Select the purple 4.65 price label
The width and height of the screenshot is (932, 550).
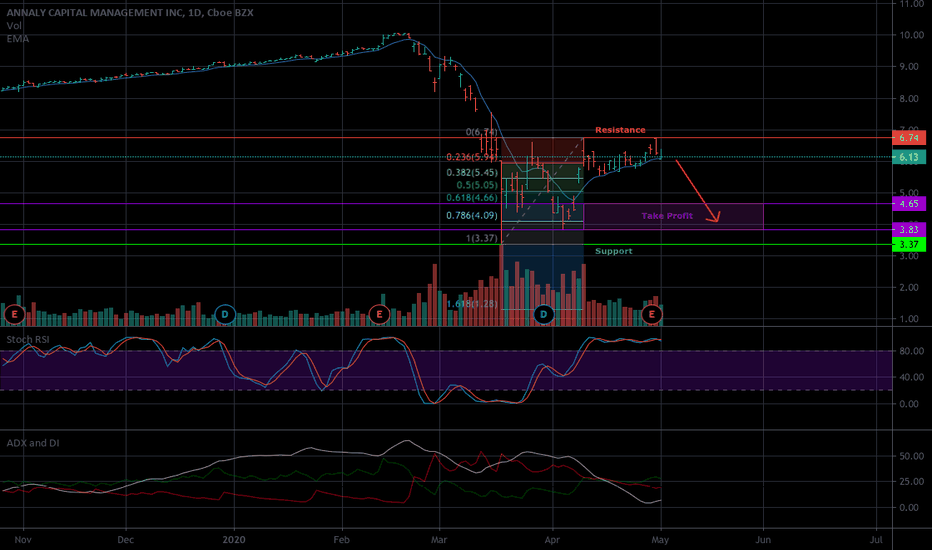coord(909,203)
